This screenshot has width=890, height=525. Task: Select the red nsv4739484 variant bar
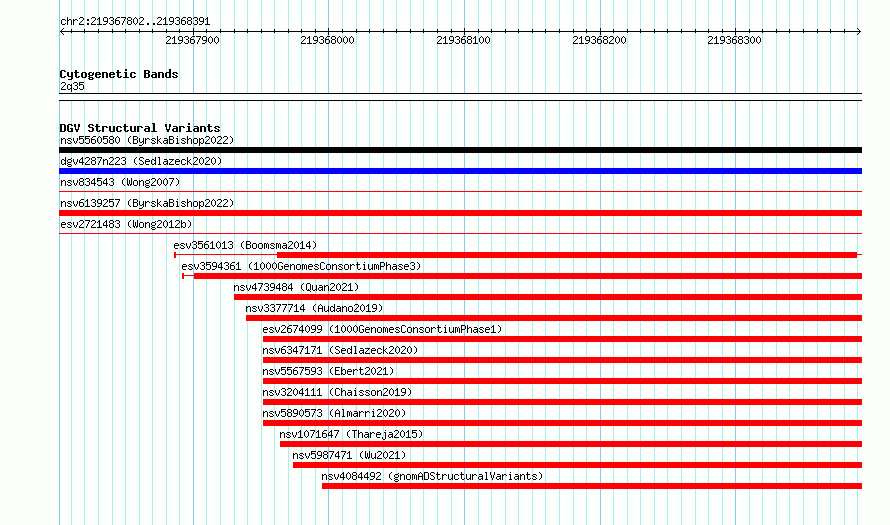point(548,297)
